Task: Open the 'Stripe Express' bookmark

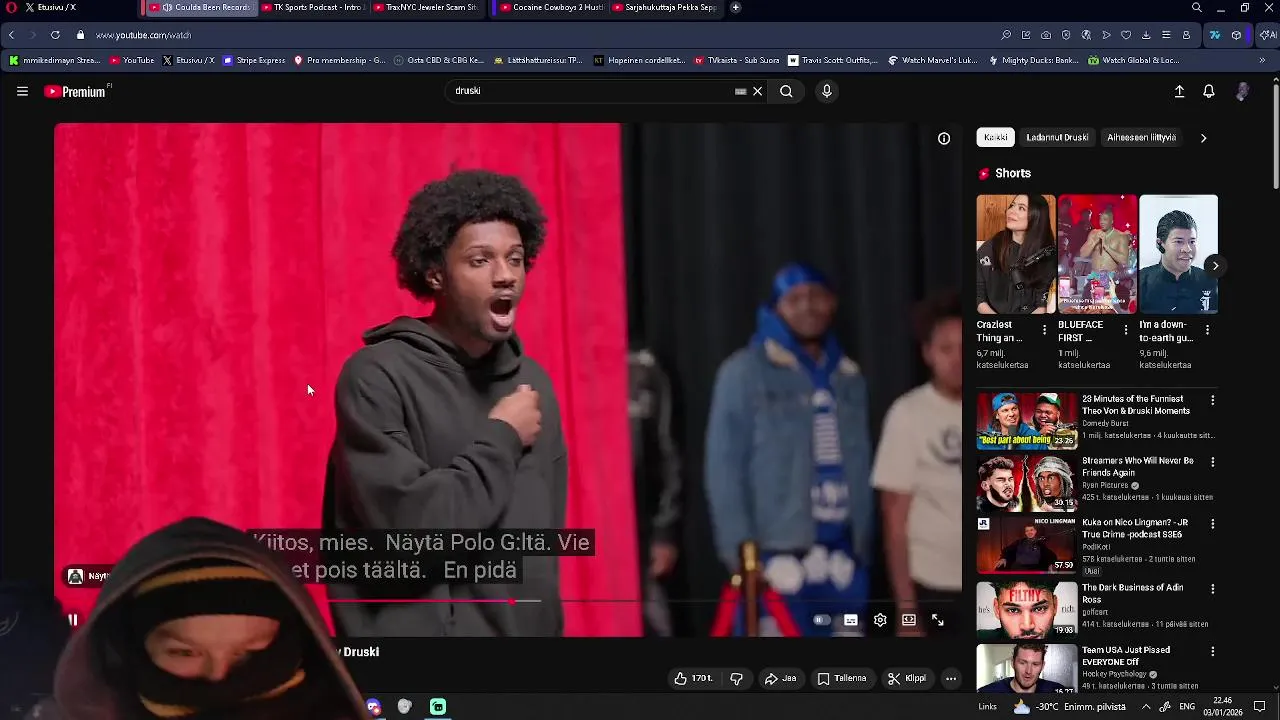Action: (254, 60)
